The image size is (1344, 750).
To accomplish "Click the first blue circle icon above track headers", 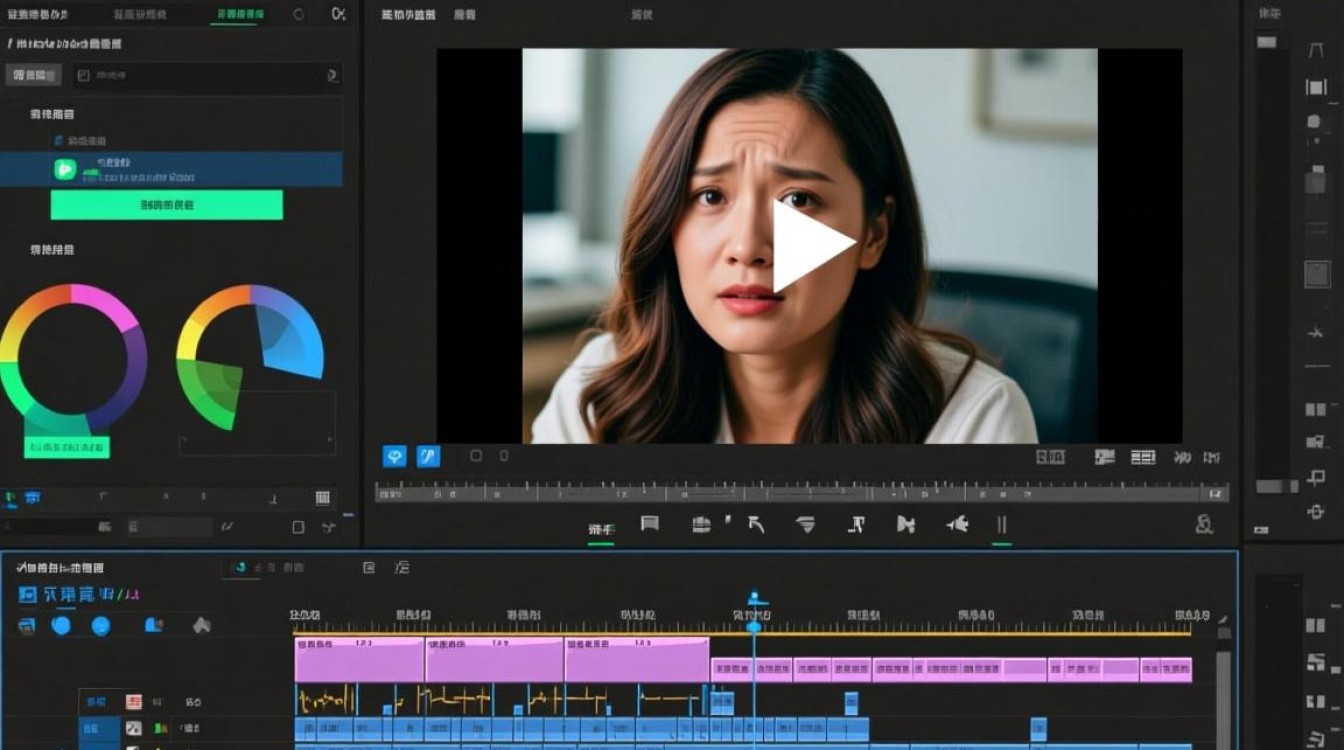I will (x=61, y=626).
